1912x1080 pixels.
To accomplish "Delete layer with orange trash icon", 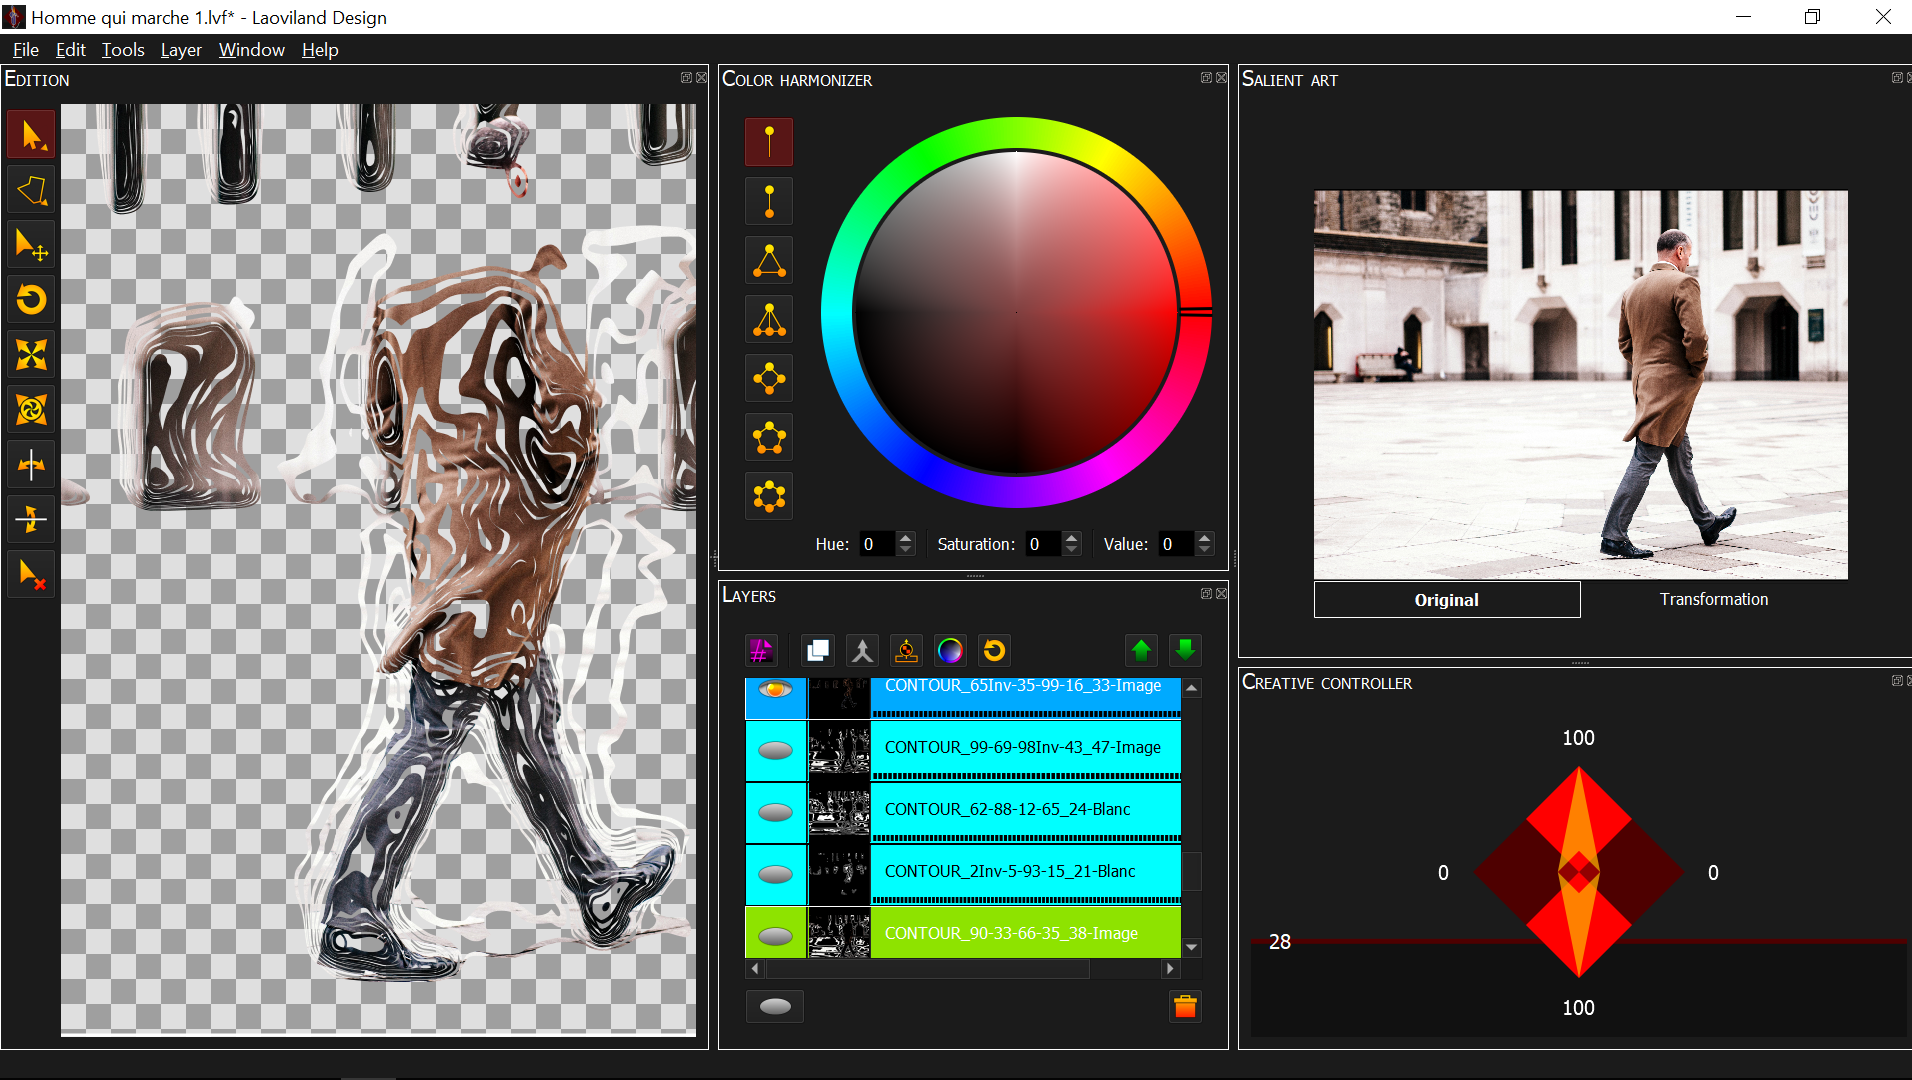I will (1185, 1006).
